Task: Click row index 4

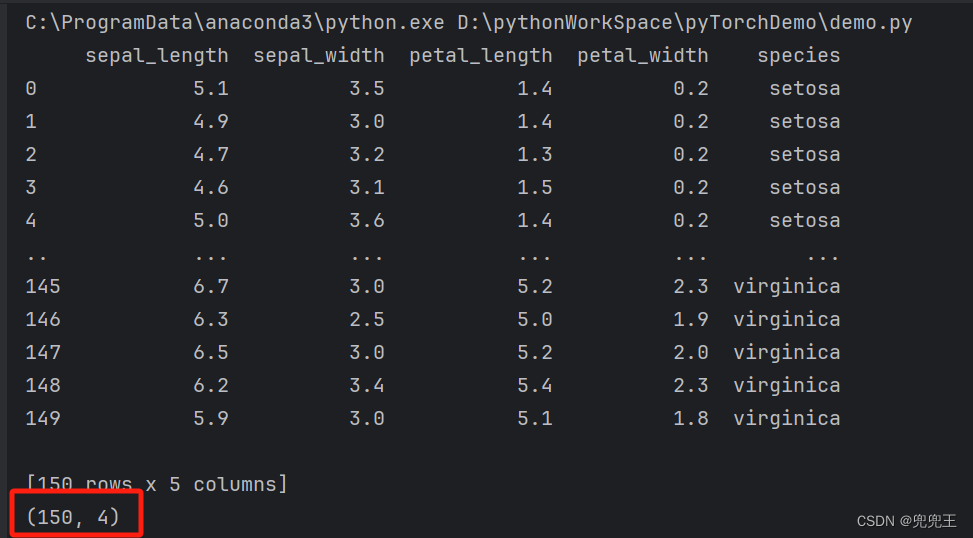Action: pyautogui.click(x=31, y=220)
